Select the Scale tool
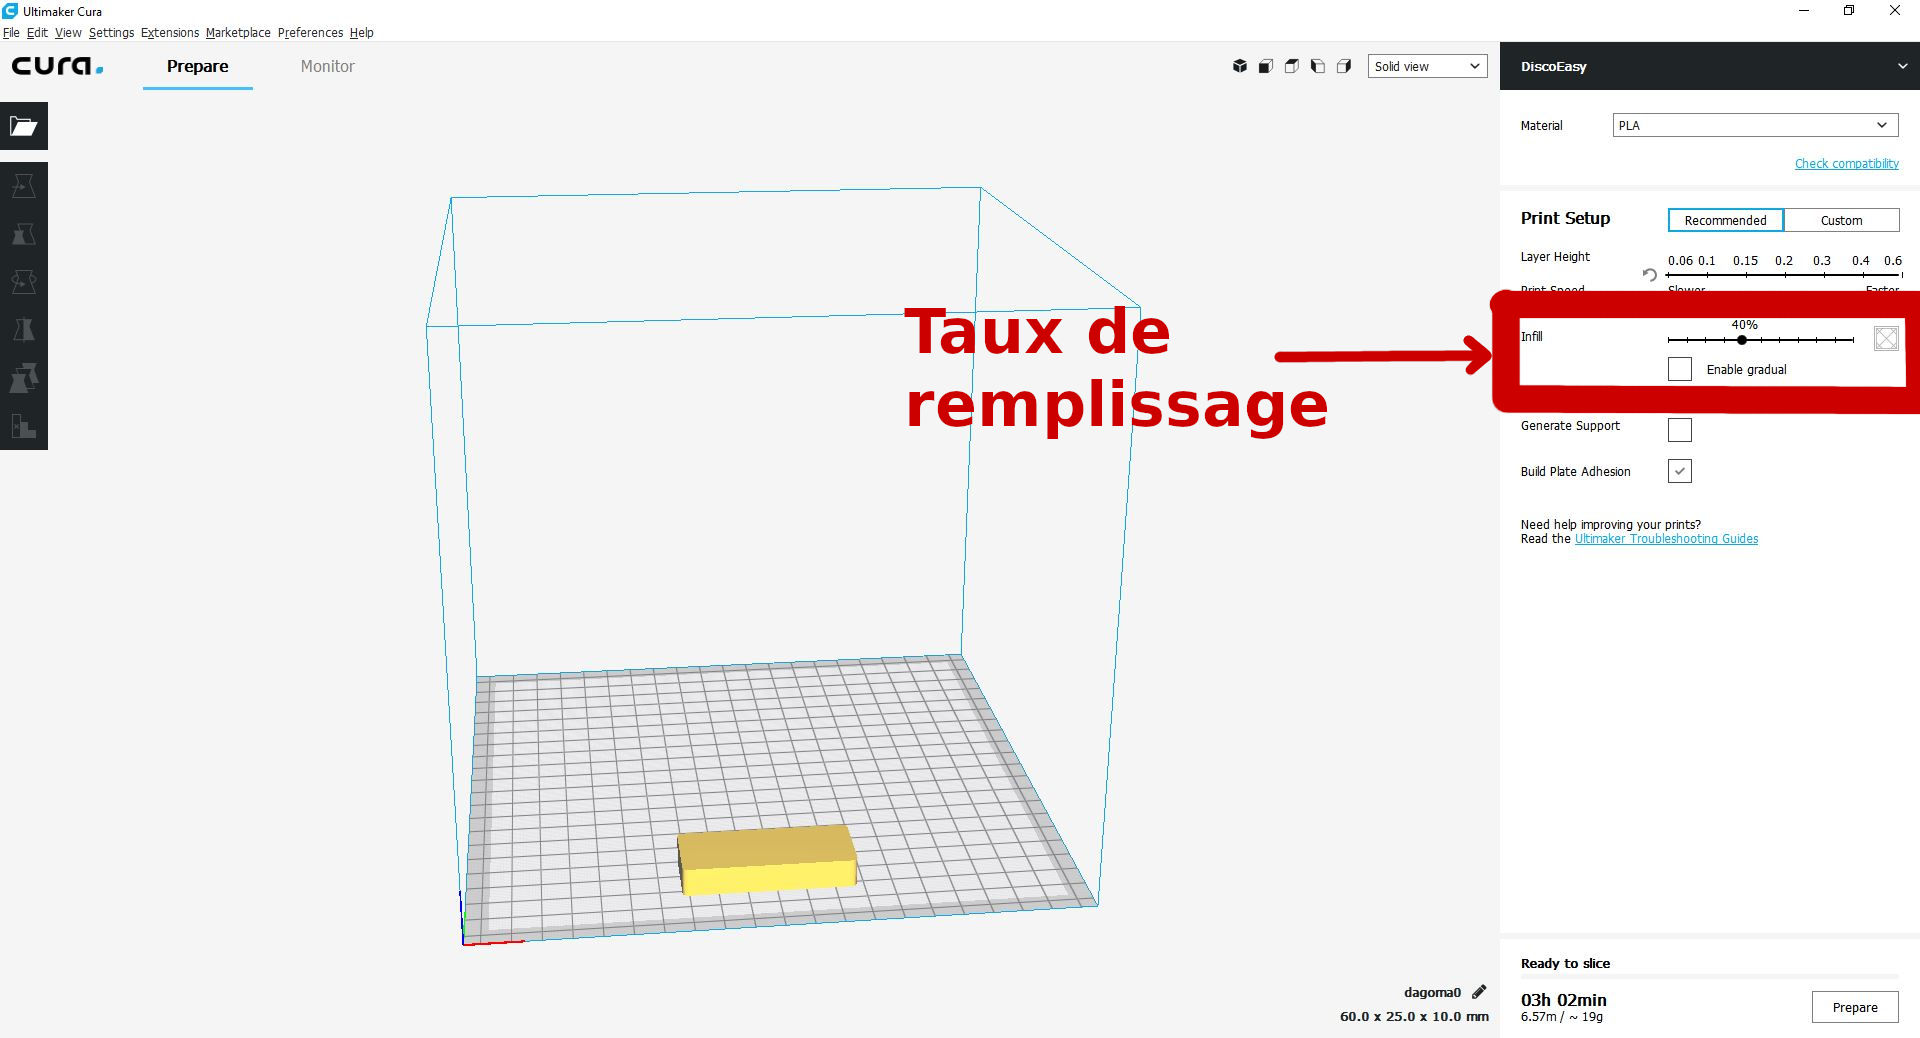1920x1038 pixels. [24, 234]
